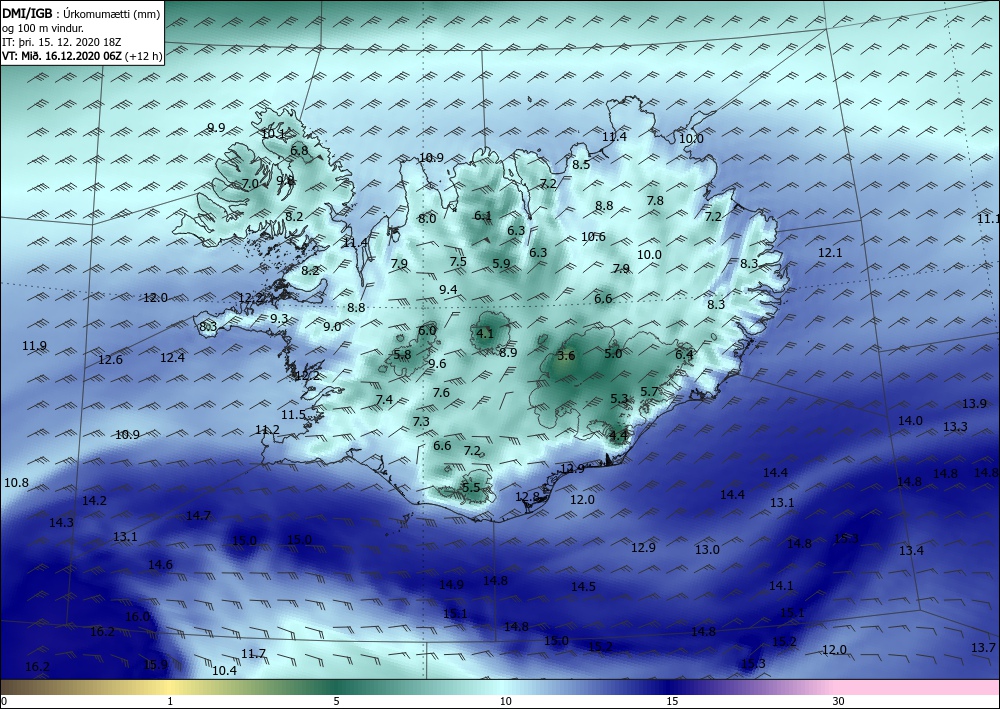The image size is (1000, 709).
Task: Click the 5.8 value on the map
Action: coord(402,354)
